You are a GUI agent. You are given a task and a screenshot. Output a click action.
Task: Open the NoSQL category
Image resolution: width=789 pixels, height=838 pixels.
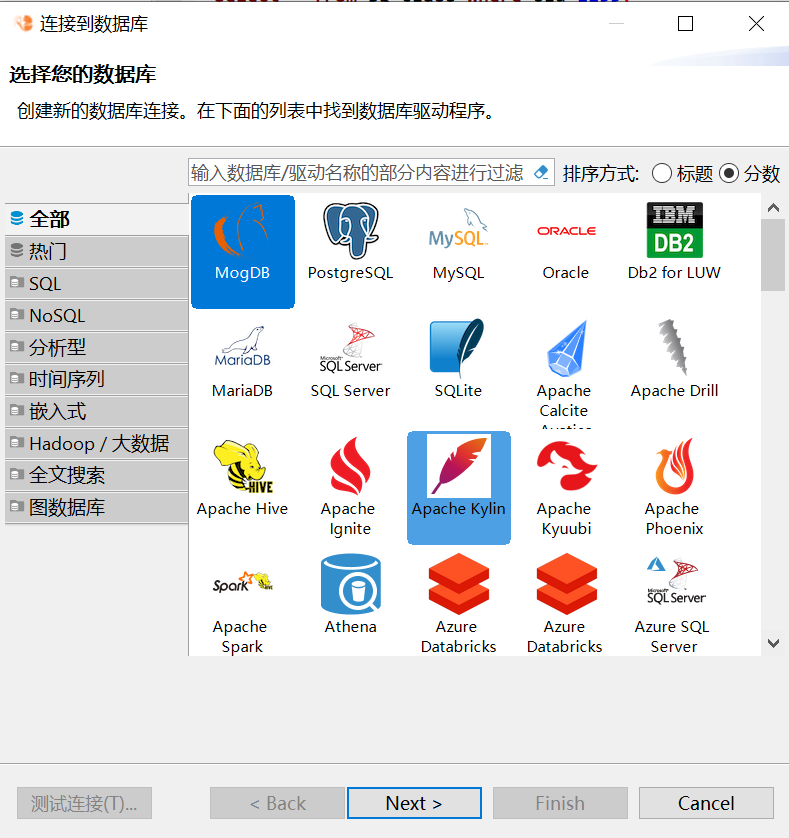tap(97, 315)
